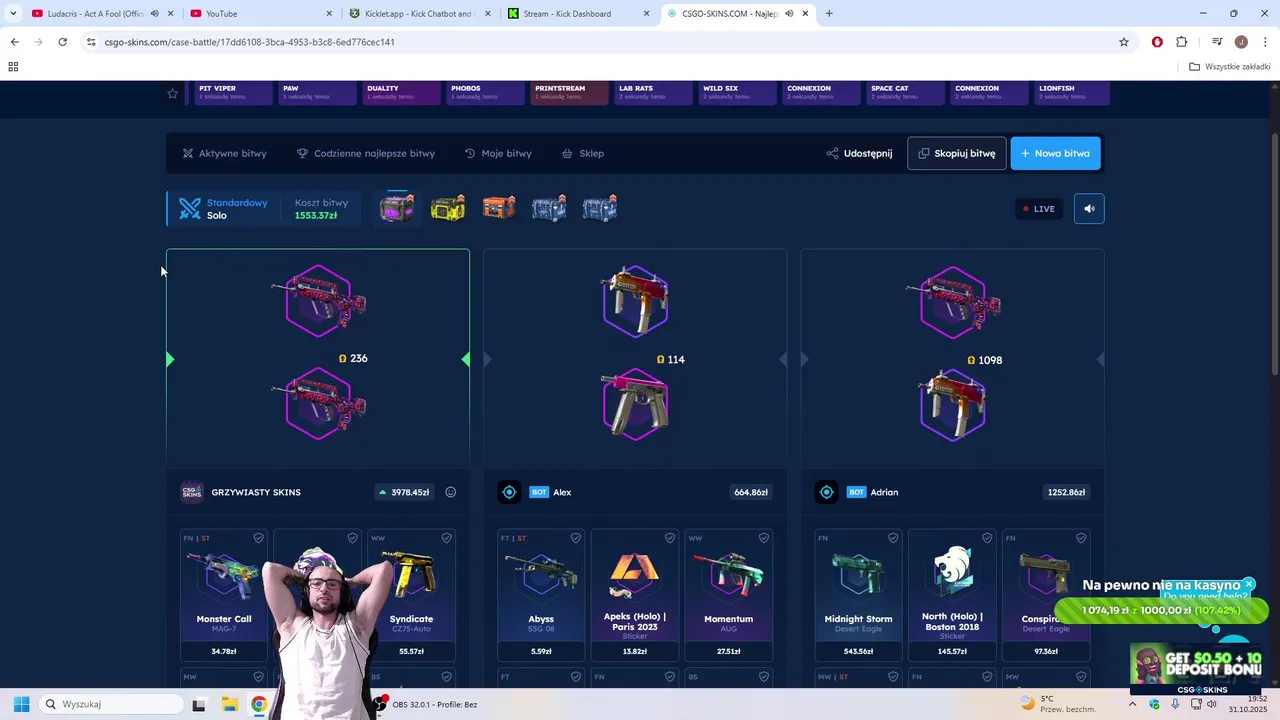1280x720 pixels.
Task: Select the purple first case icon
Action: click(397, 208)
